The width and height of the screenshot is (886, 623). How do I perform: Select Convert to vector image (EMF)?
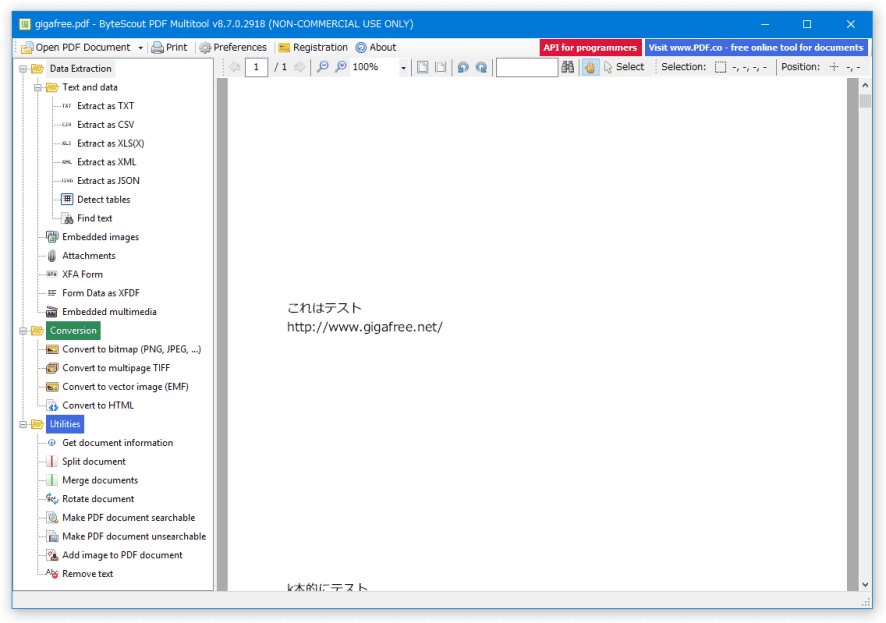125,387
